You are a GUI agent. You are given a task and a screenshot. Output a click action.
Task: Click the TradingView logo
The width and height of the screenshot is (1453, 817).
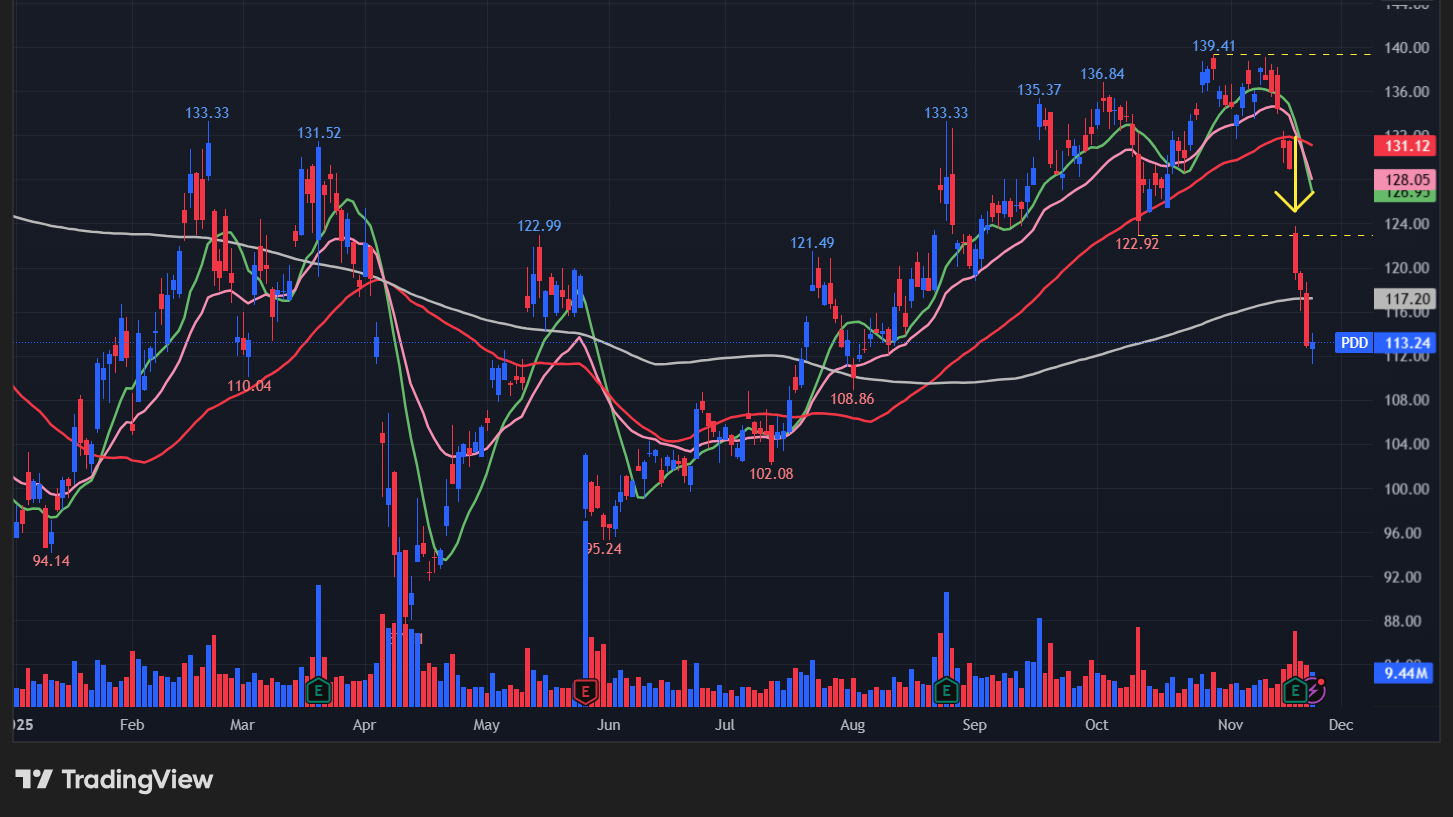click(x=114, y=779)
